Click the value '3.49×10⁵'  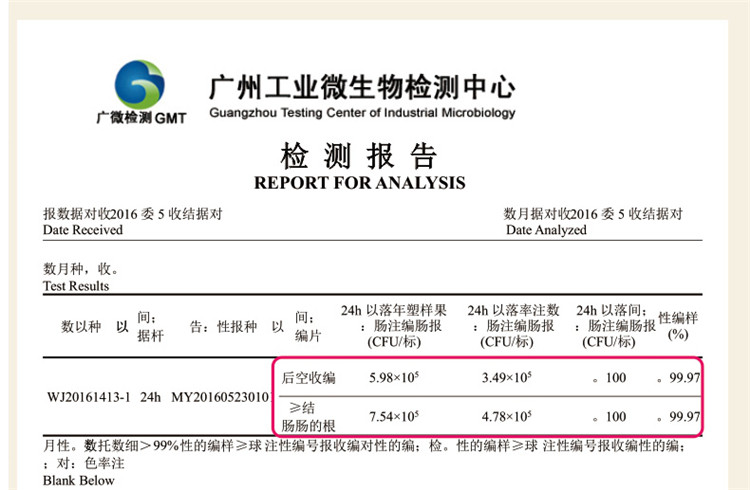point(507,378)
